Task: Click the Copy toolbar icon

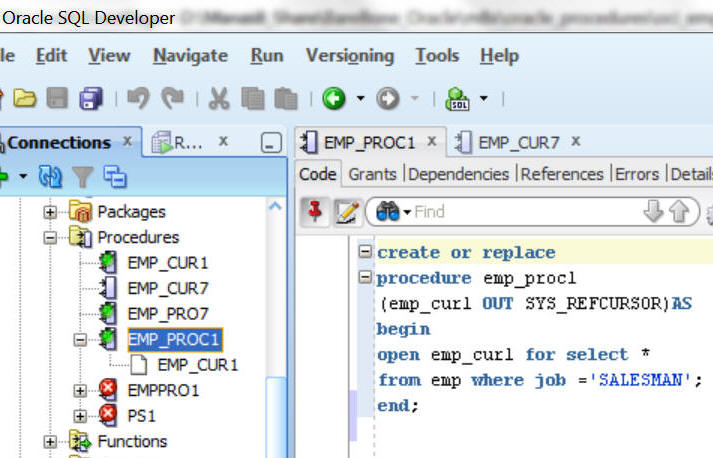Action: pyautogui.click(x=252, y=99)
